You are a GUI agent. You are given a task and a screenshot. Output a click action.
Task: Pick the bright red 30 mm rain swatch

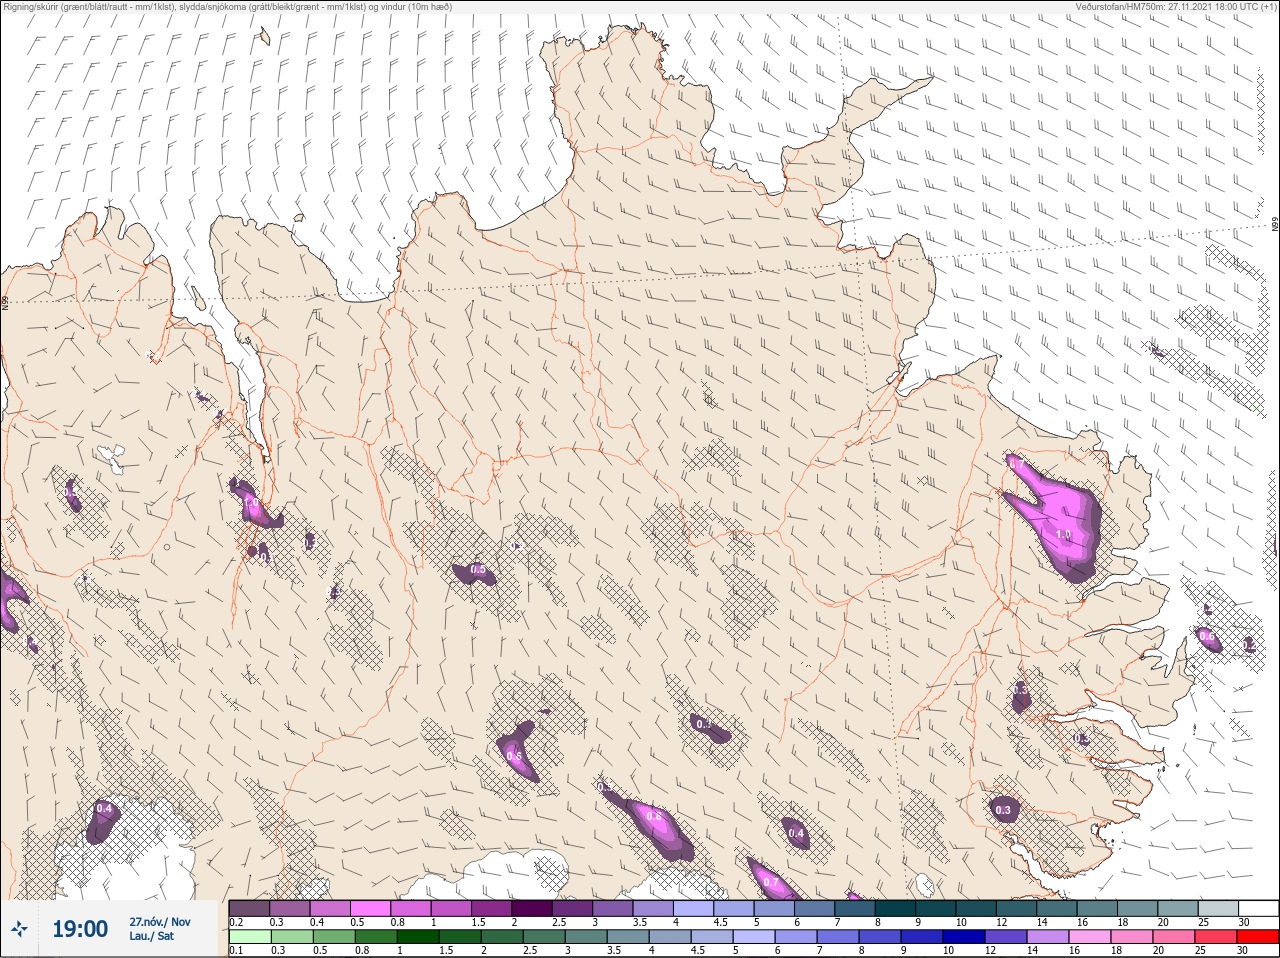[1258, 937]
